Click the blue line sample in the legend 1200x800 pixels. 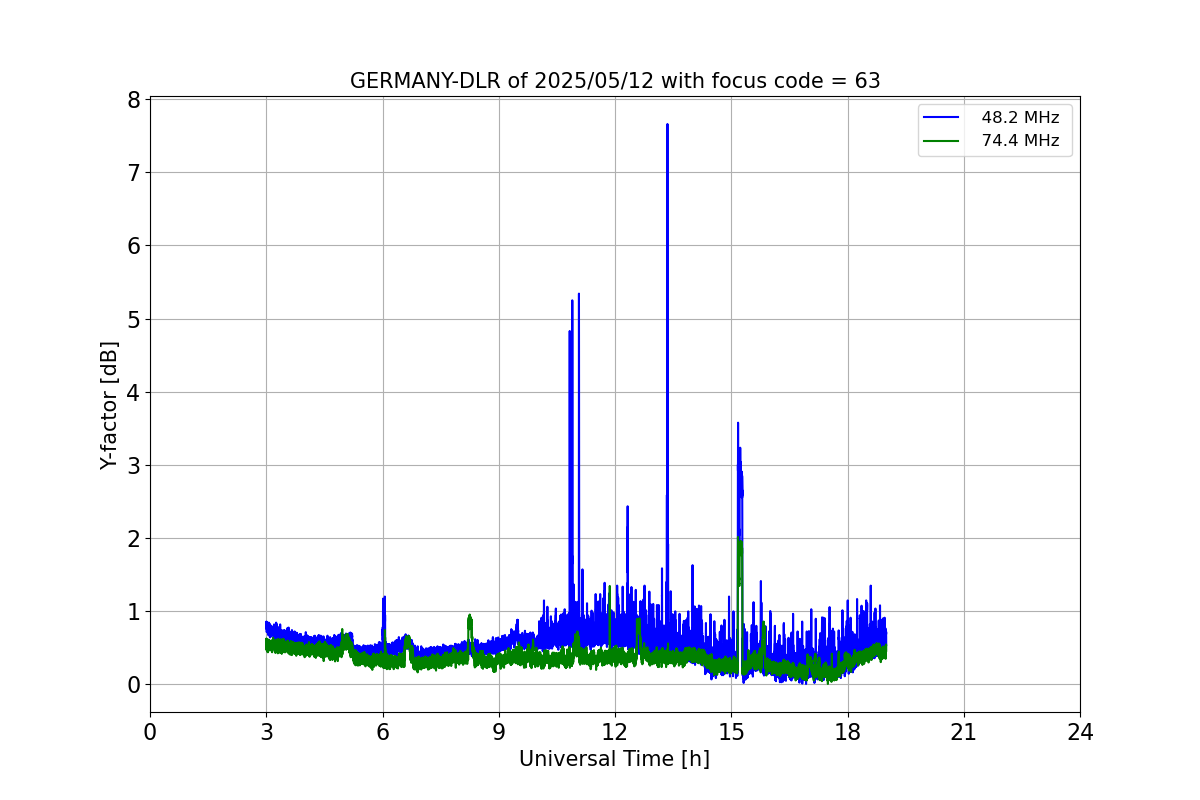941,118
